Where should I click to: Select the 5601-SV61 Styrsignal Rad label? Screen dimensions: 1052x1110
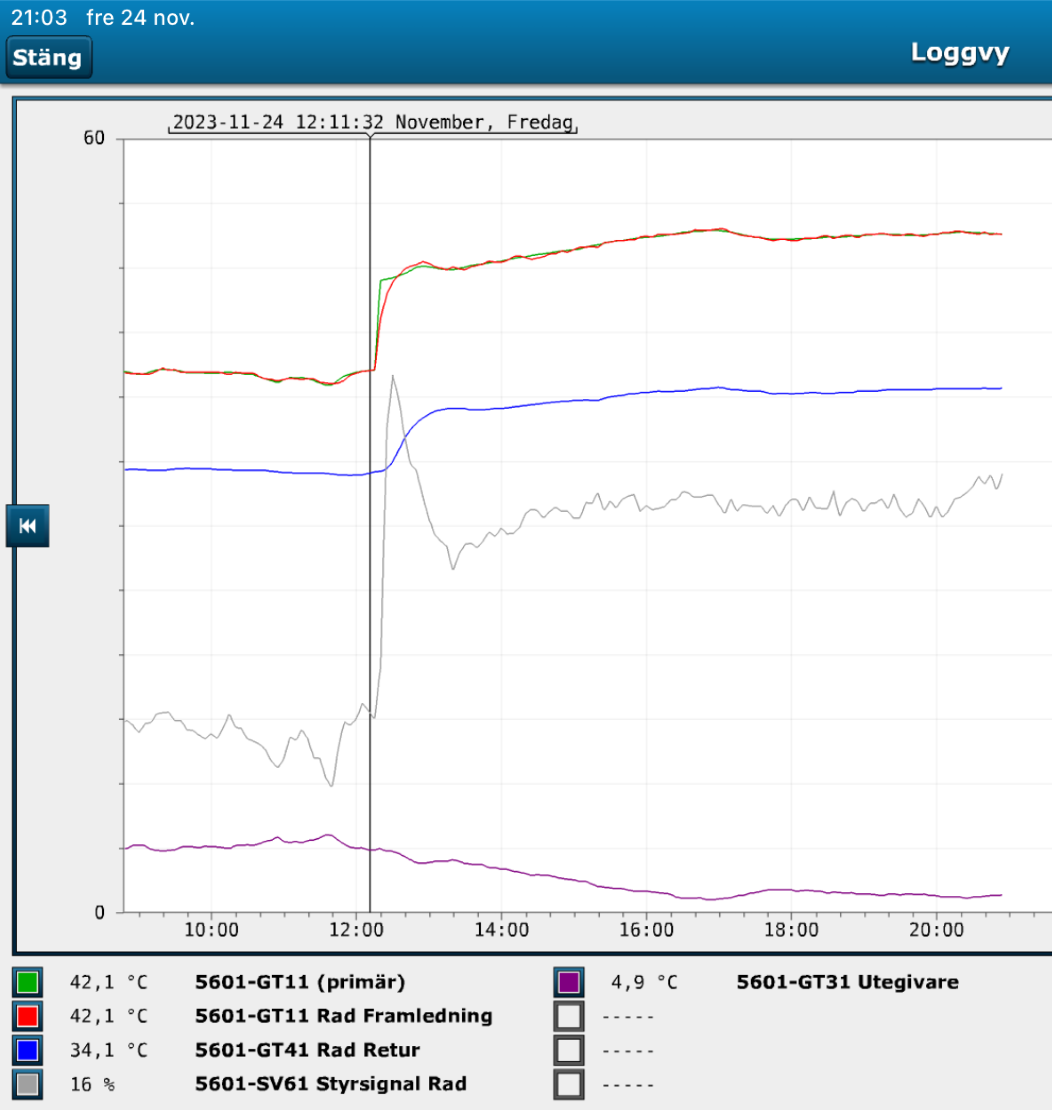coord(330,1084)
